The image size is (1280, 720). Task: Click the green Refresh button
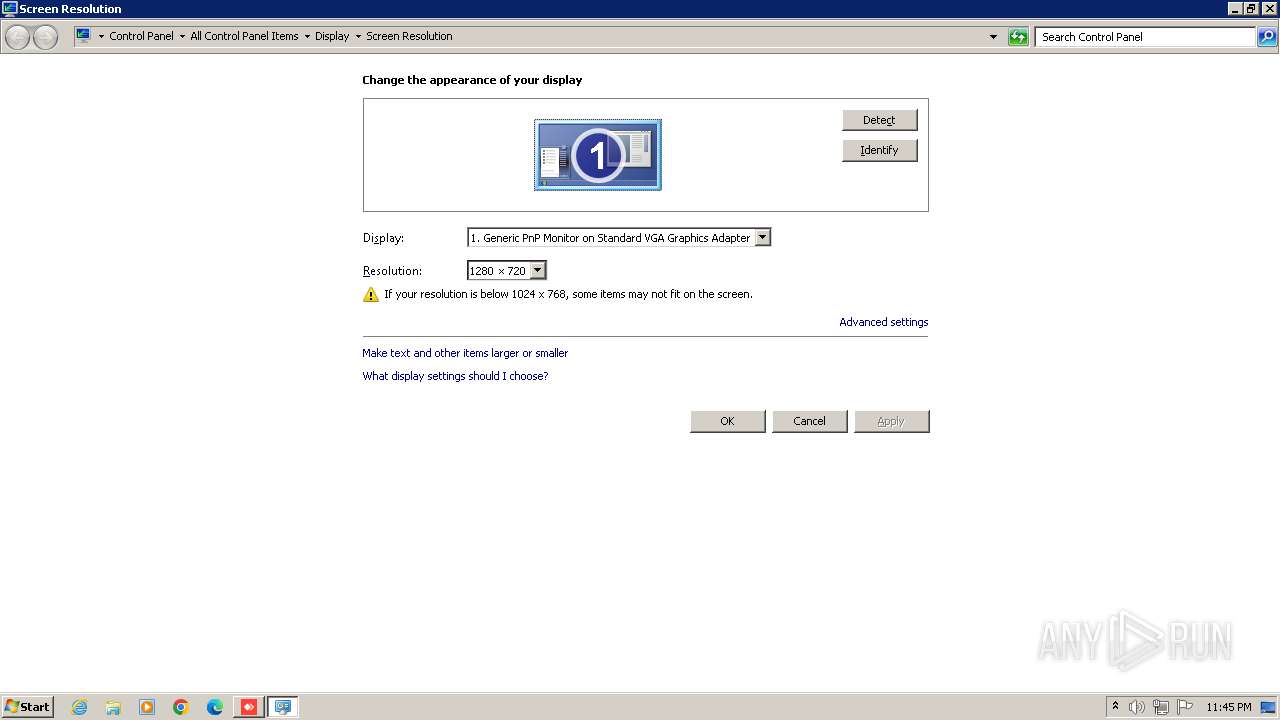coord(1018,37)
